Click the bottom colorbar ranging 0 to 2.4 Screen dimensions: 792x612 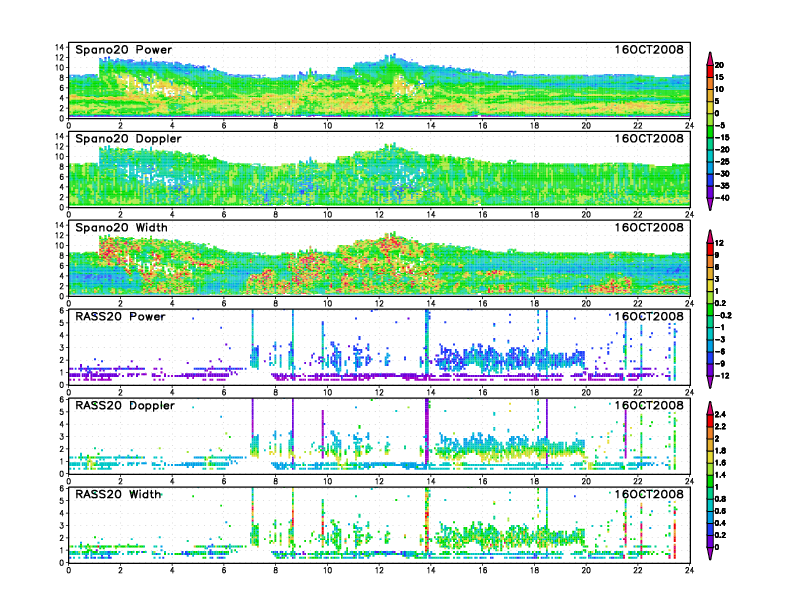(710, 481)
